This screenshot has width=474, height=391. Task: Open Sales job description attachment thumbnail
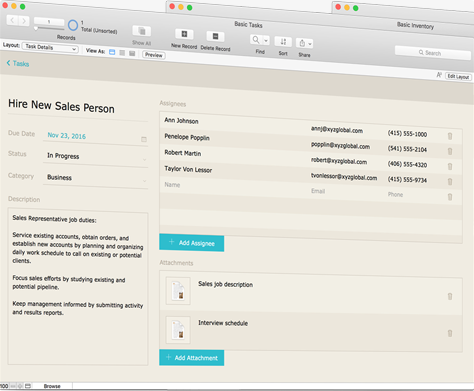(178, 291)
